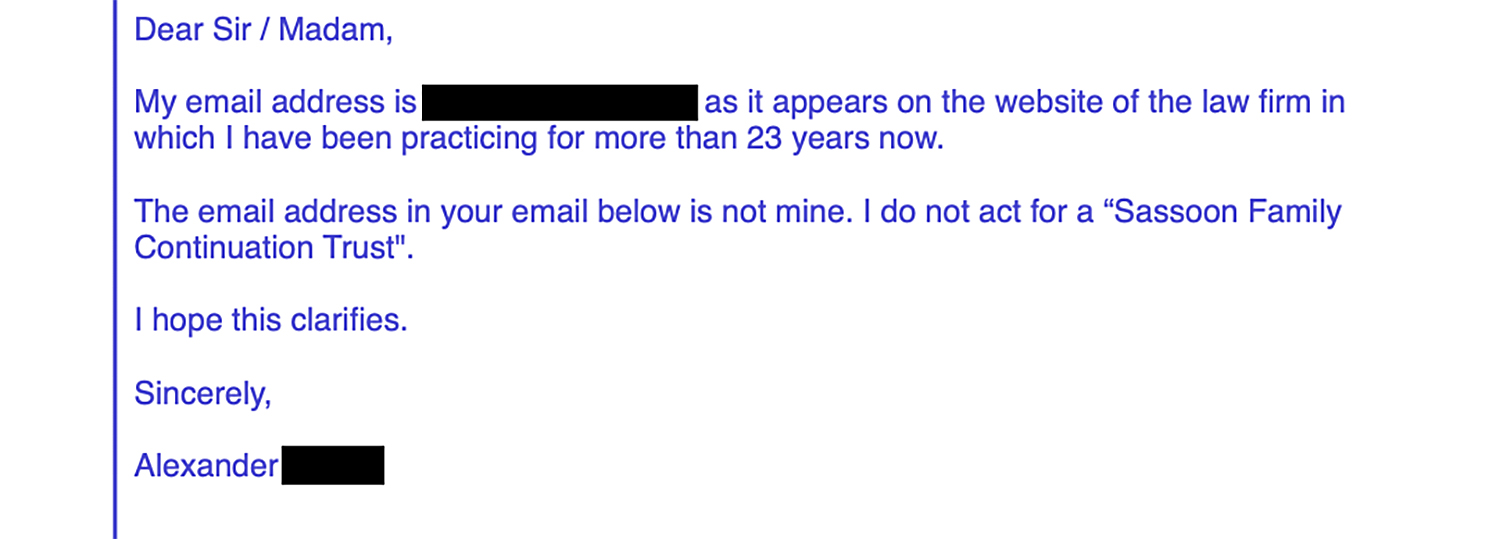The height and width of the screenshot is (539, 1496).
Task: Click the "I hope this clarifies." sentence
Action: click(271, 321)
